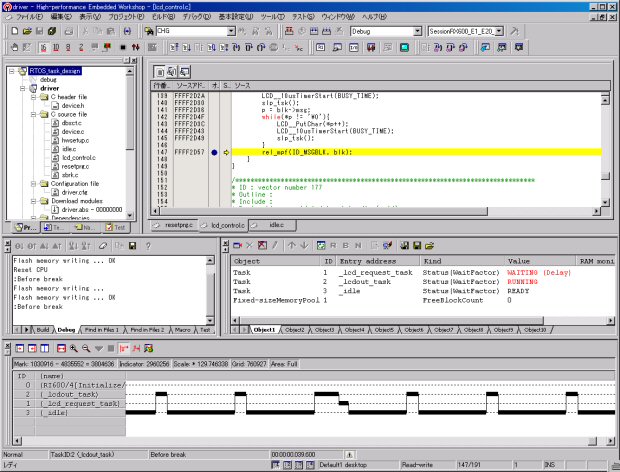Click the first icon of the editor view toolbar
The width and height of the screenshot is (620, 472).
(160, 72)
